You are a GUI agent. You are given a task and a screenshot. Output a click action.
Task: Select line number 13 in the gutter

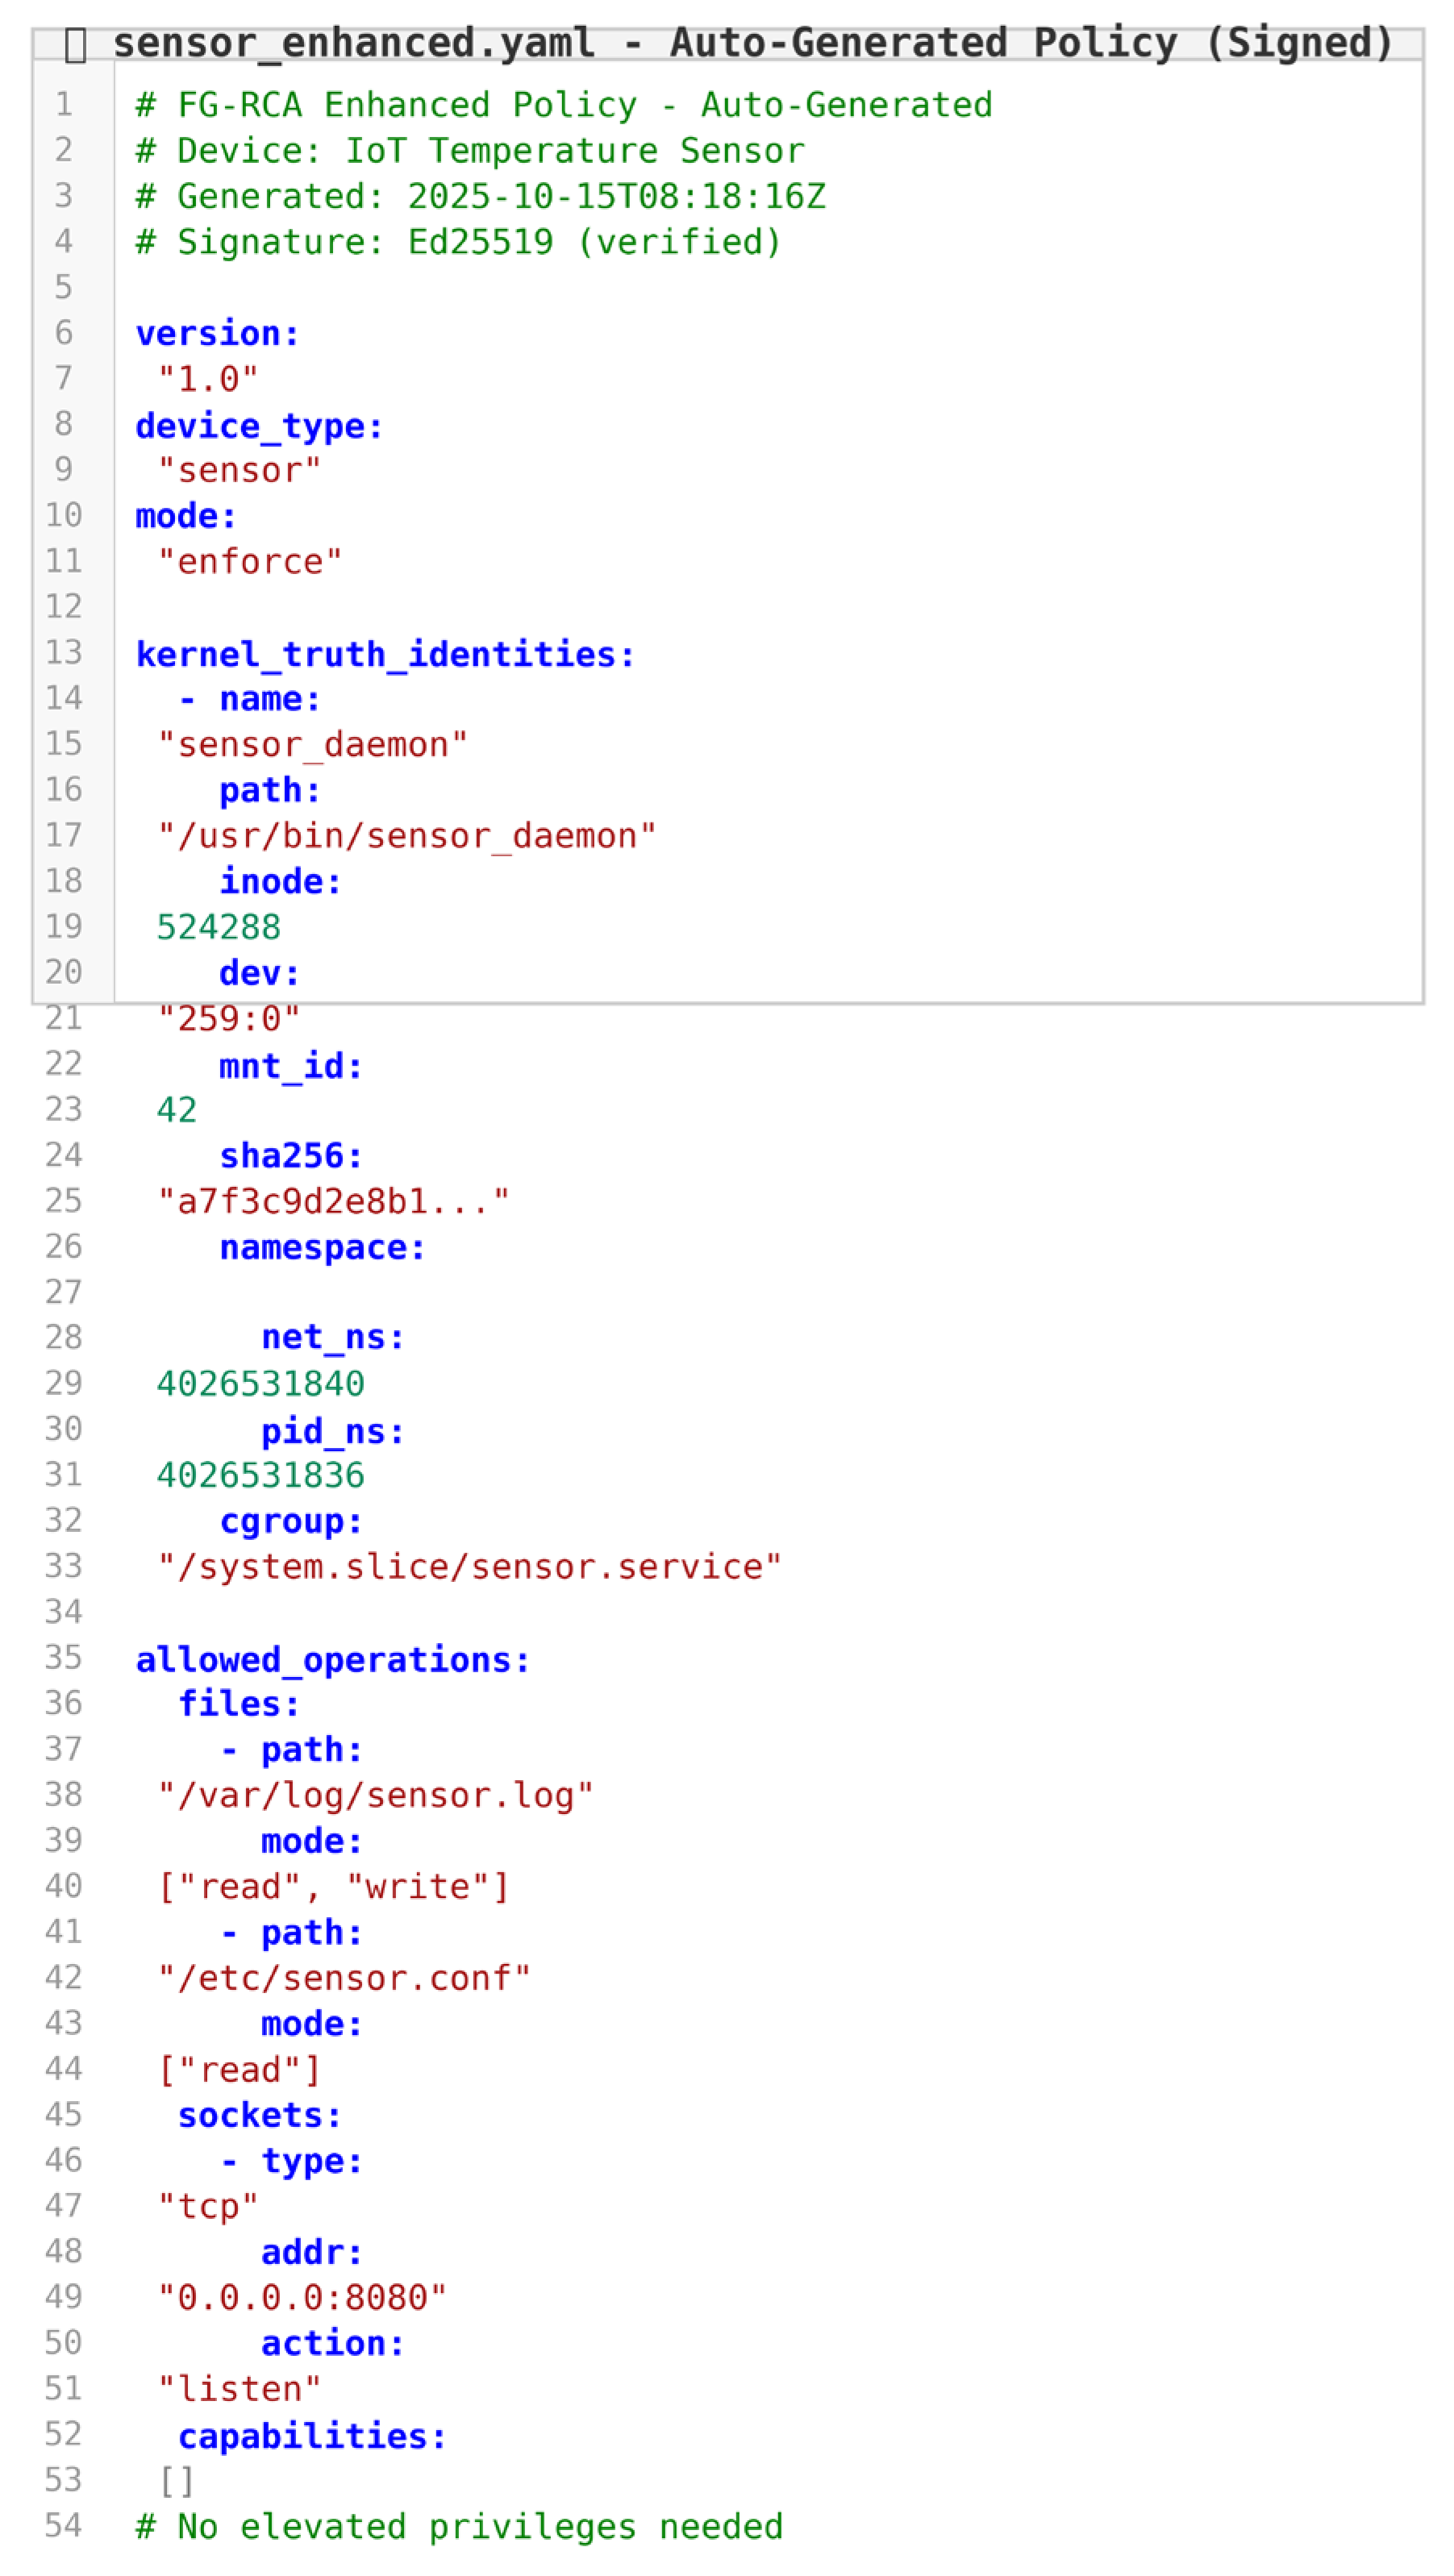(64, 653)
